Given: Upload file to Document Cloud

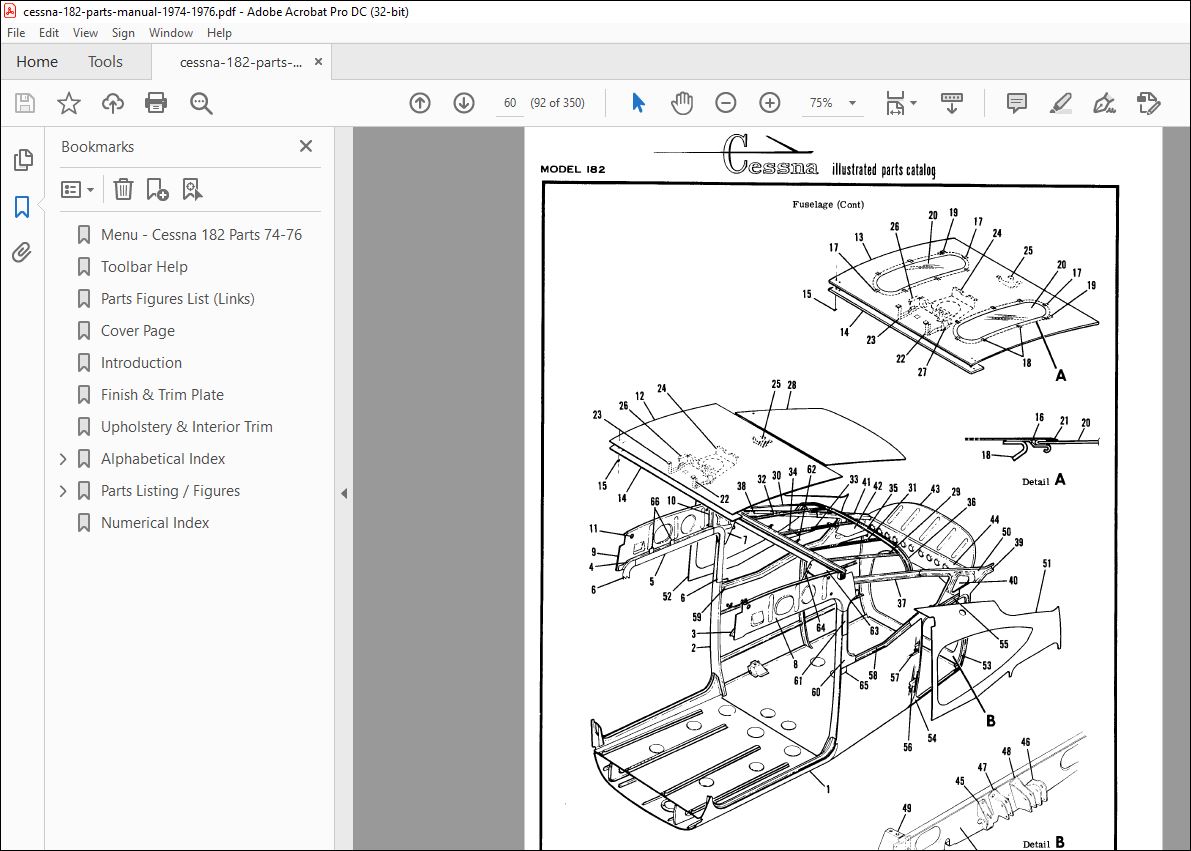Looking at the screenshot, I should coord(112,103).
